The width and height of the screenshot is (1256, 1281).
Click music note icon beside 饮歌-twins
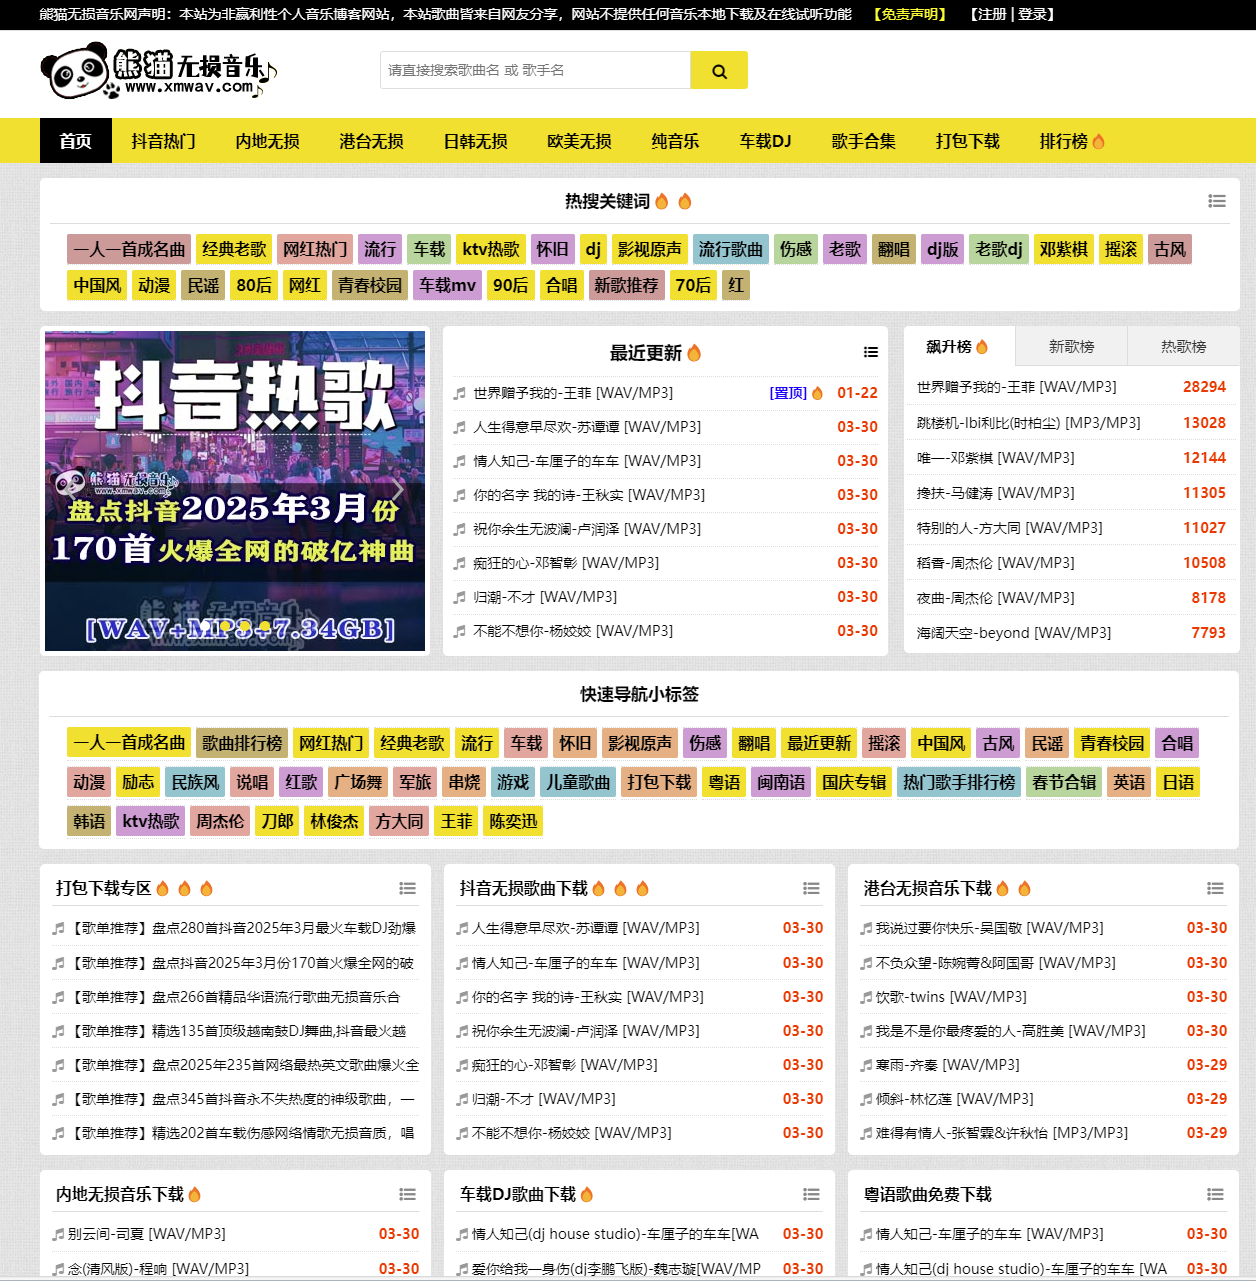pos(866,997)
